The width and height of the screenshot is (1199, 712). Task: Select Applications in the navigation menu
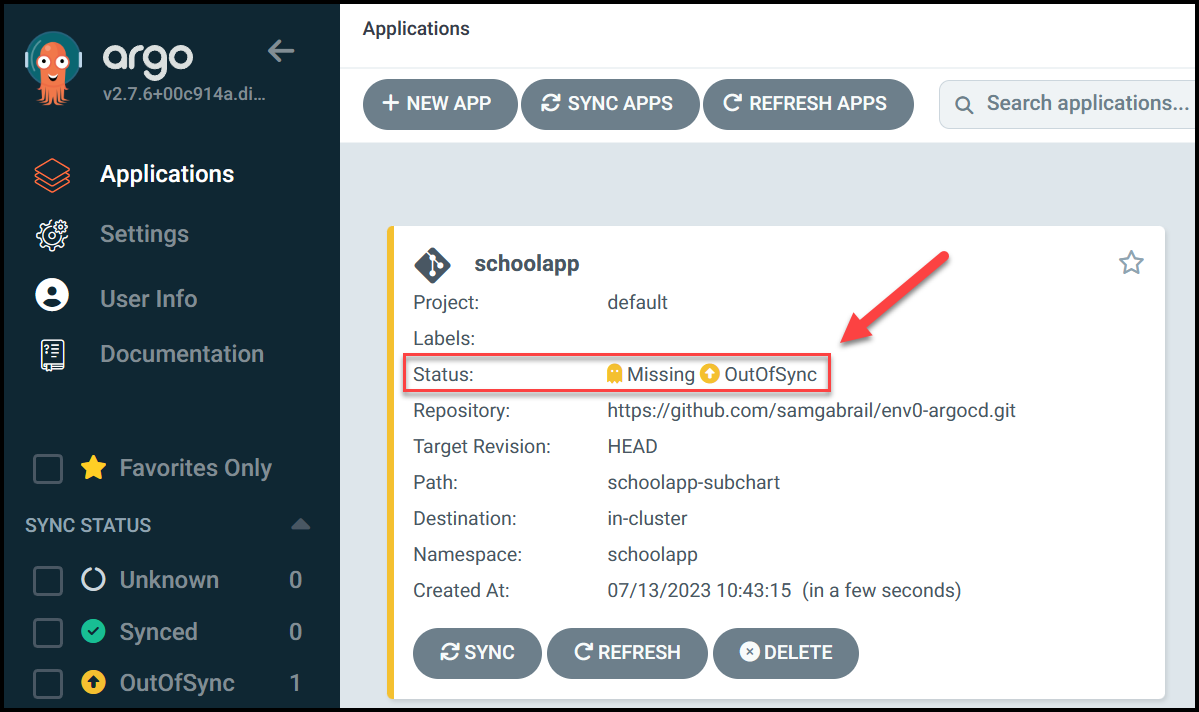(x=166, y=174)
